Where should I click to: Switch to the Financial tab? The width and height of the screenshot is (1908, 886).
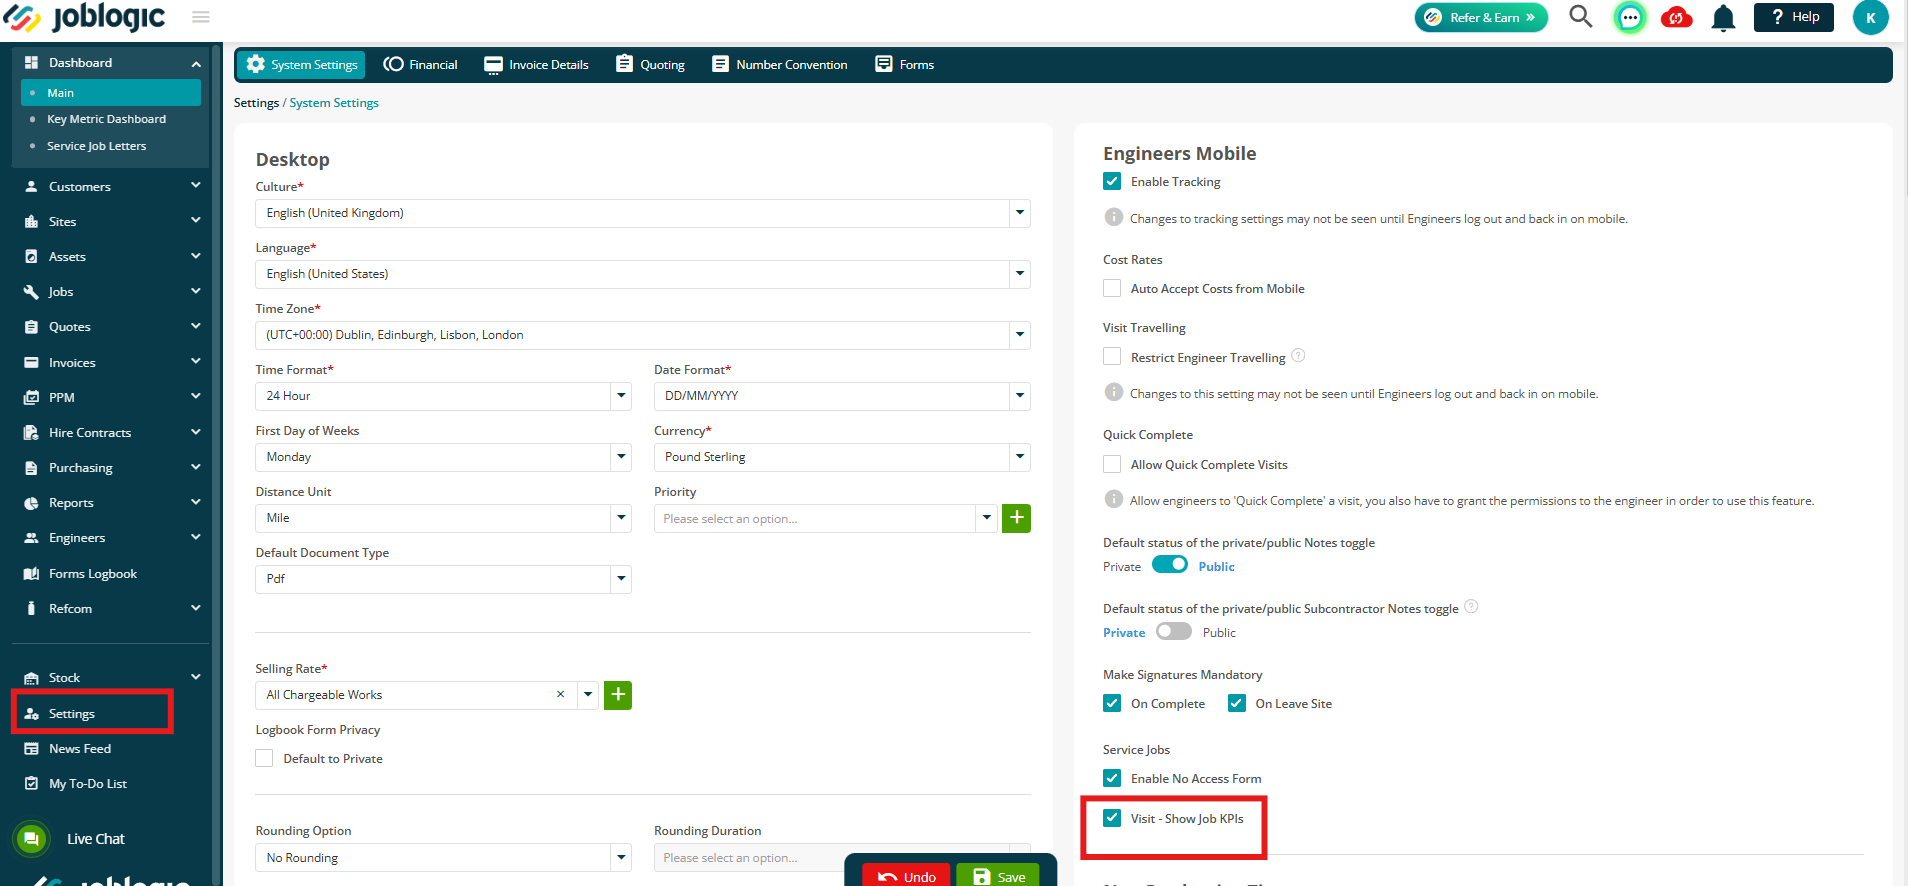coord(421,64)
